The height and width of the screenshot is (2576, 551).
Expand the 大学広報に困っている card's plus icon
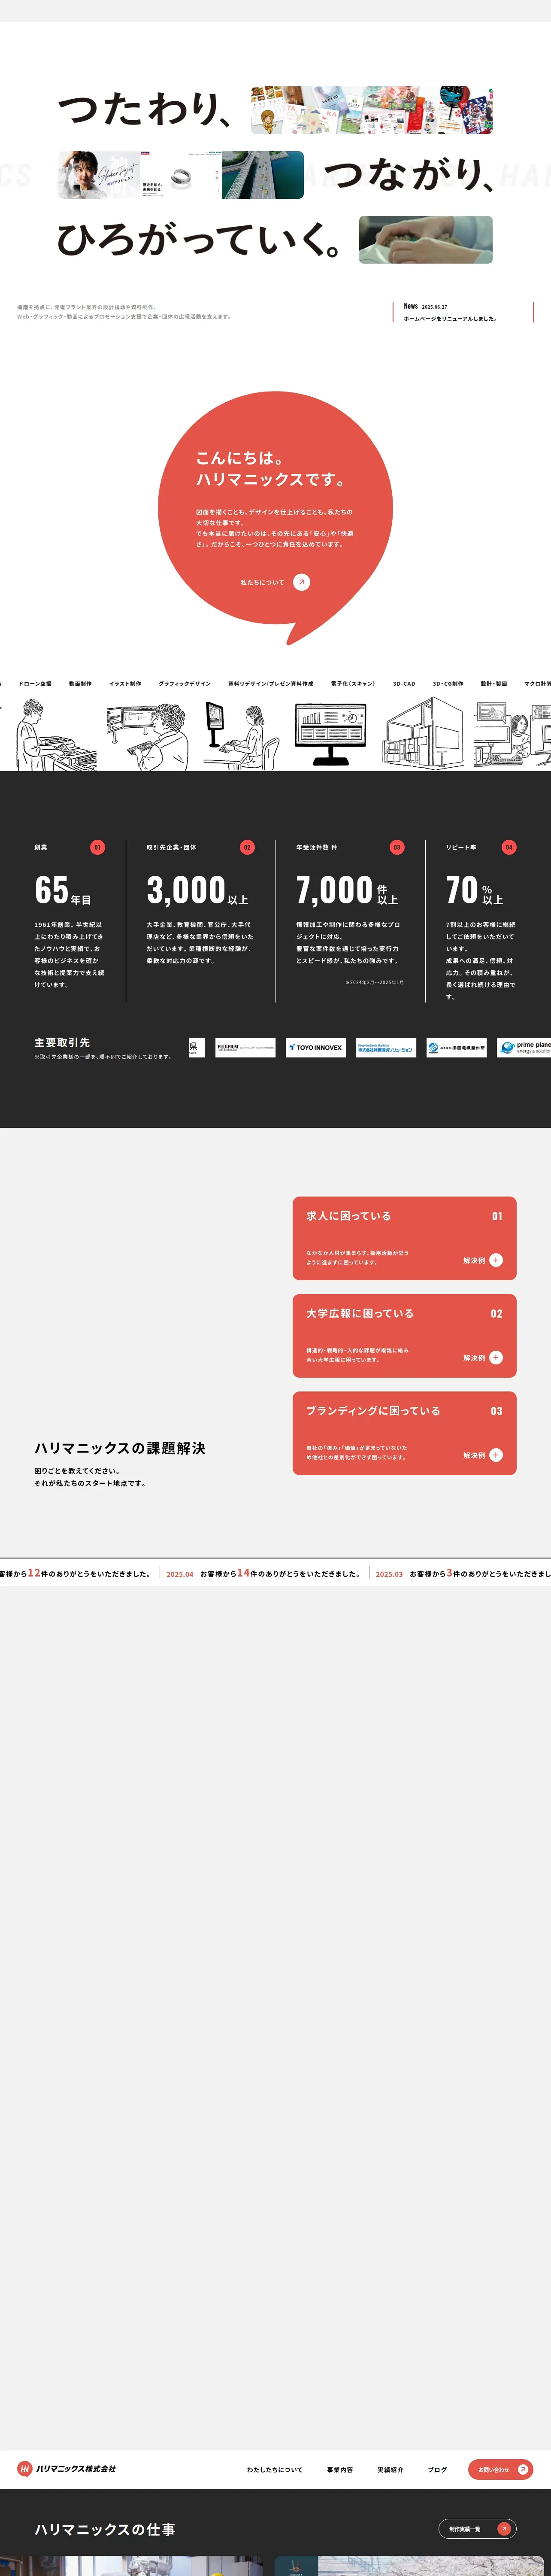(x=496, y=1357)
